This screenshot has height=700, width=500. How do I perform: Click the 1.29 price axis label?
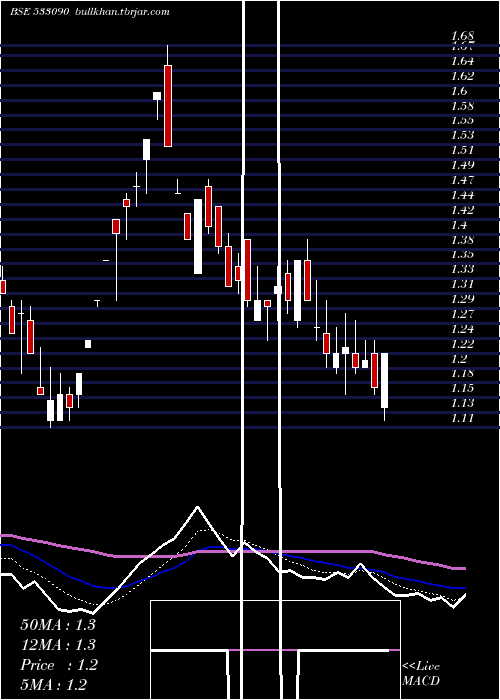point(462,299)
